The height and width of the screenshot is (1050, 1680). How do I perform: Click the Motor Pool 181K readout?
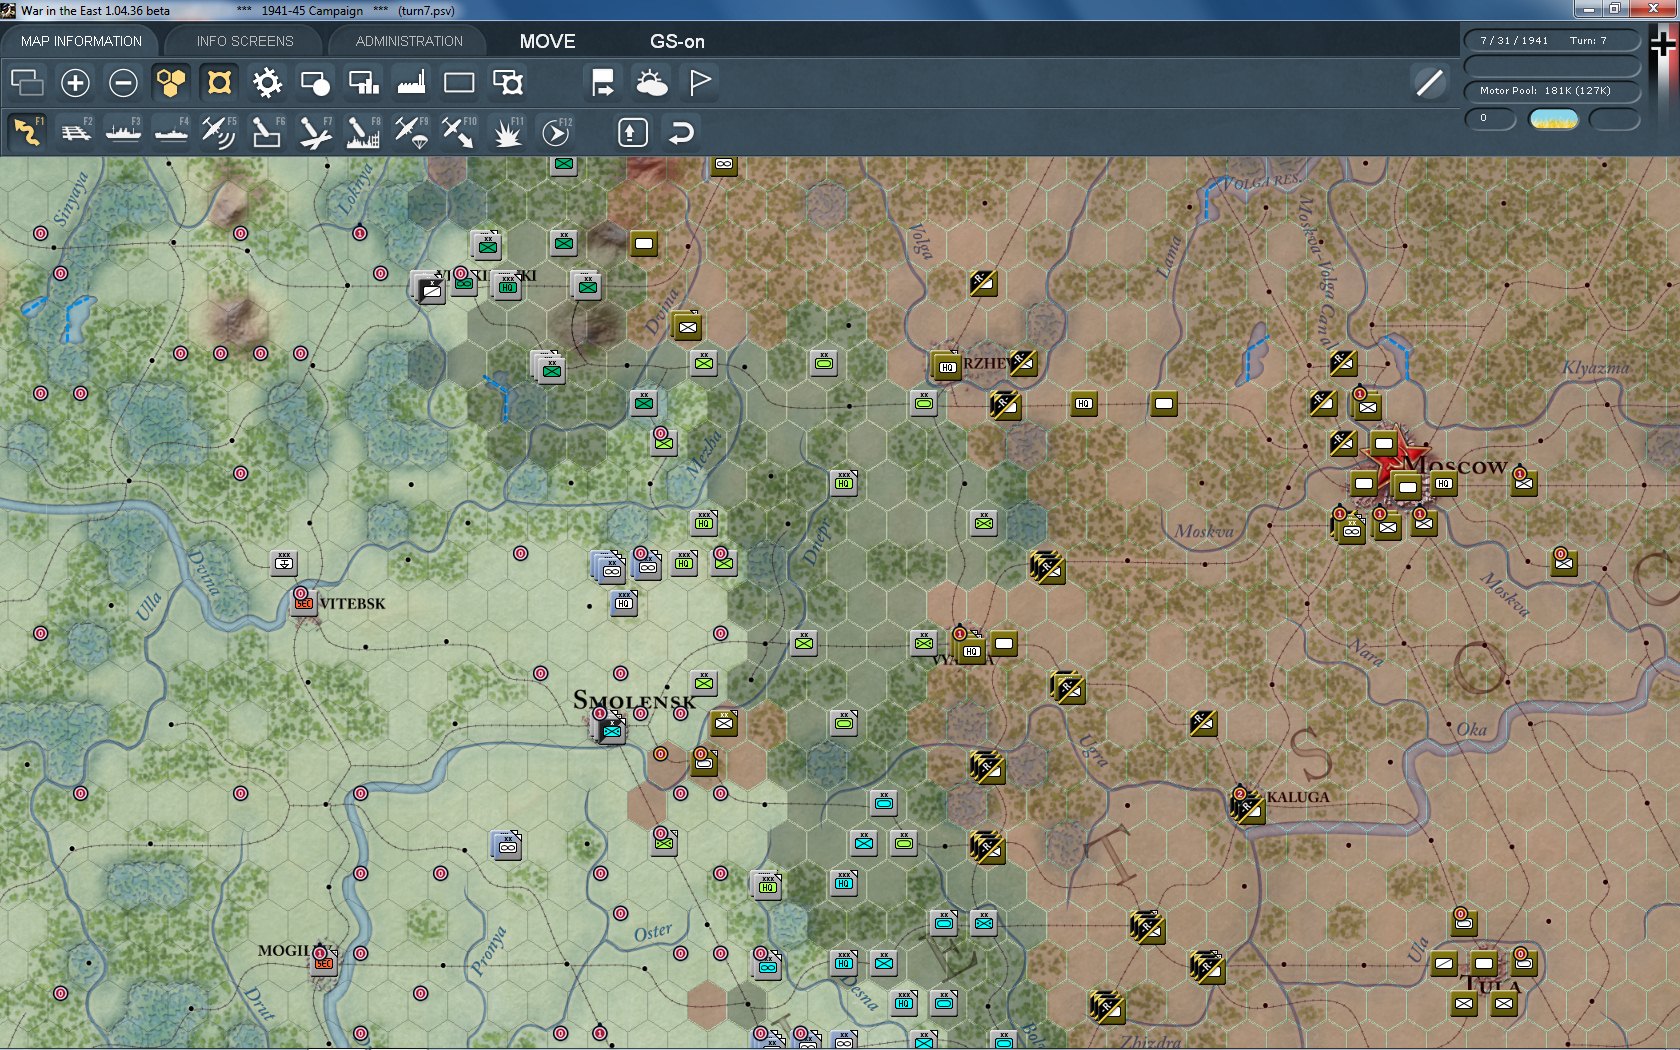(x=1551, y=91)
